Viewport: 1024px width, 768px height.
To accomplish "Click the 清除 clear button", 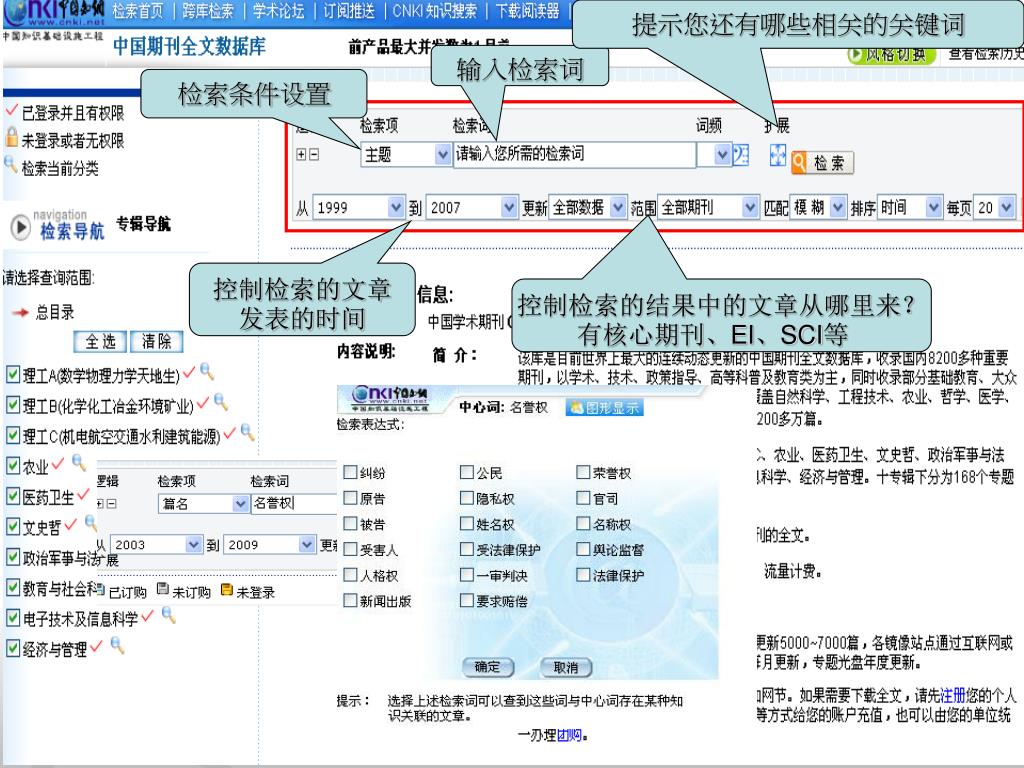I will [x=156, y=341].
